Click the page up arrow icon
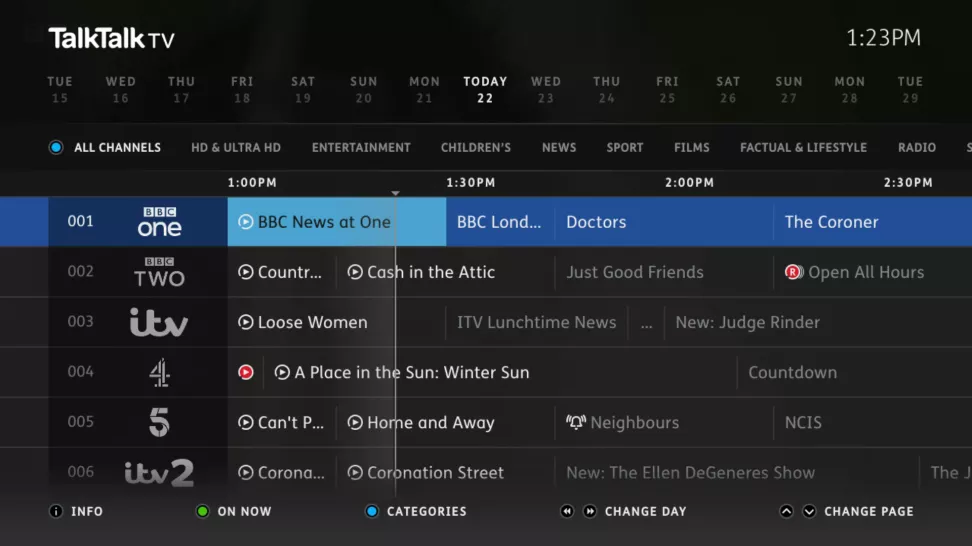This screenshot has width=972, height=546. point(786,511)
